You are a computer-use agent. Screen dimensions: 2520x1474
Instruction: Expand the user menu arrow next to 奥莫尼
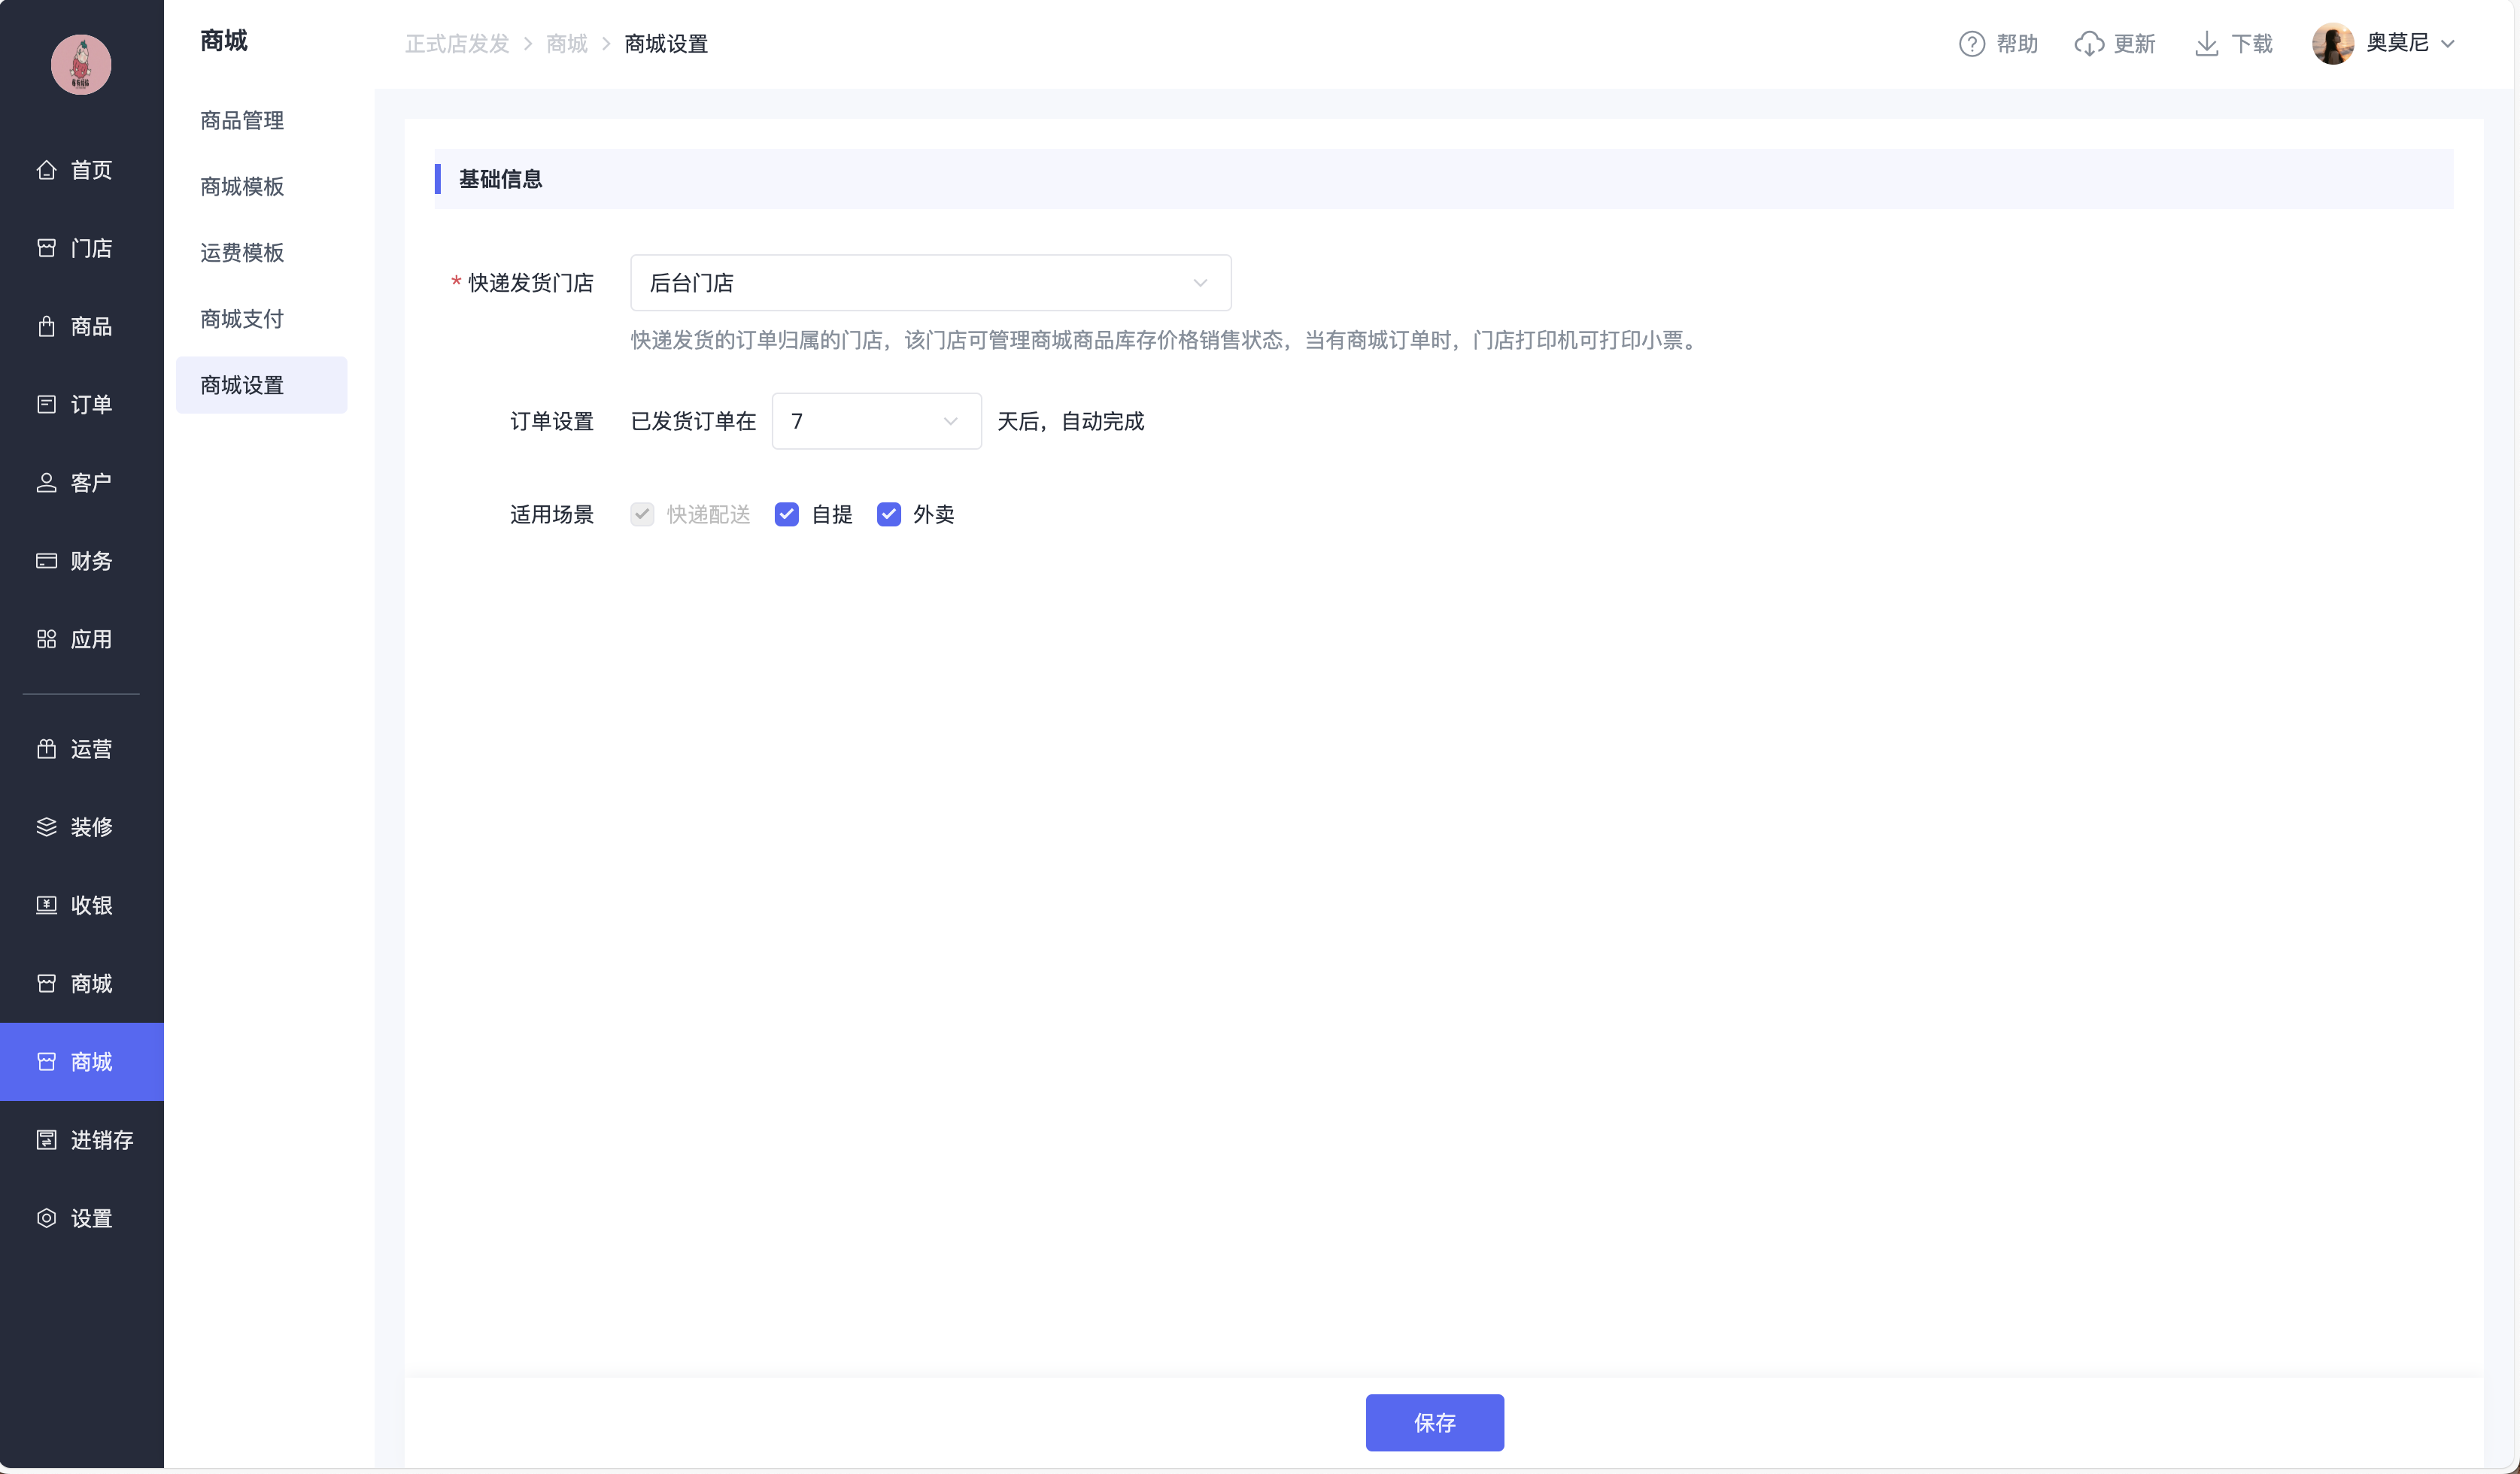point(2447,44)
